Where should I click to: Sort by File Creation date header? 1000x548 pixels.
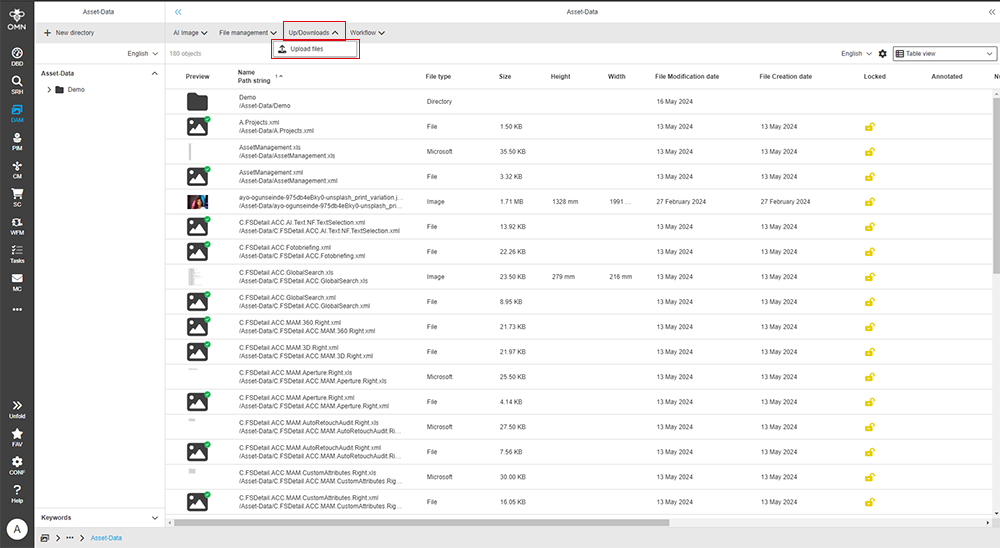[786, 77]
